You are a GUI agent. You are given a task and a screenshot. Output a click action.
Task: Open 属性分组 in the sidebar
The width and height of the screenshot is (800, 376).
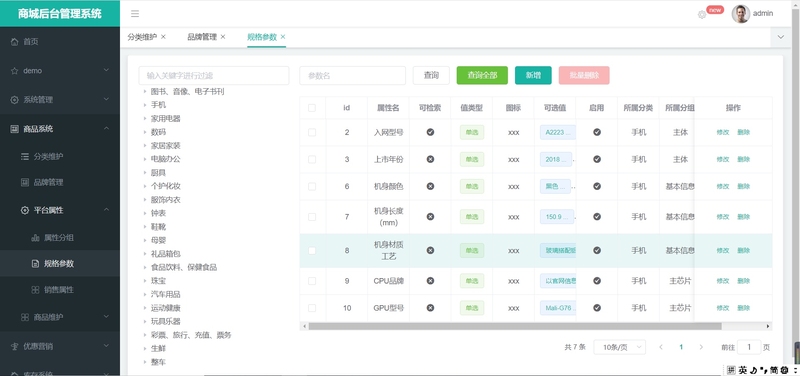pos(60,238)
